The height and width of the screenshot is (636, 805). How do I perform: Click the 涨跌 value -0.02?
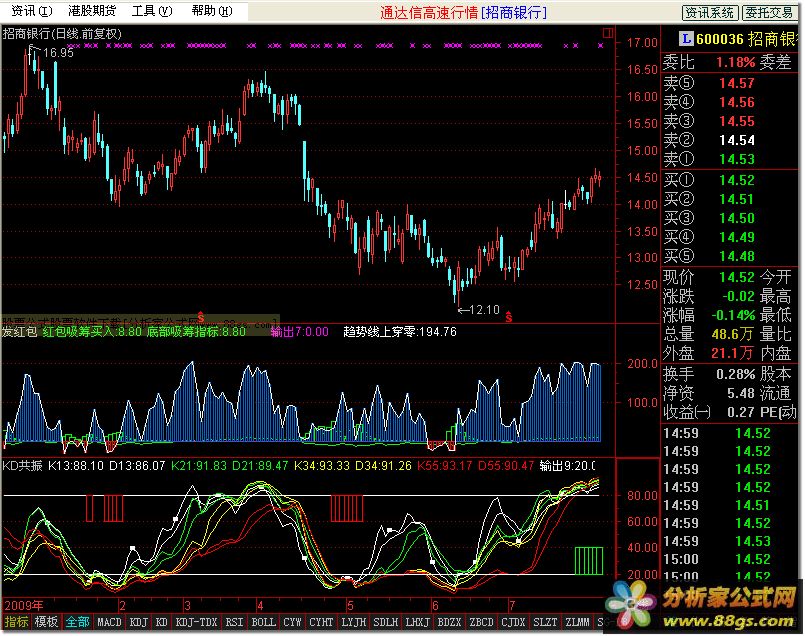738,296
